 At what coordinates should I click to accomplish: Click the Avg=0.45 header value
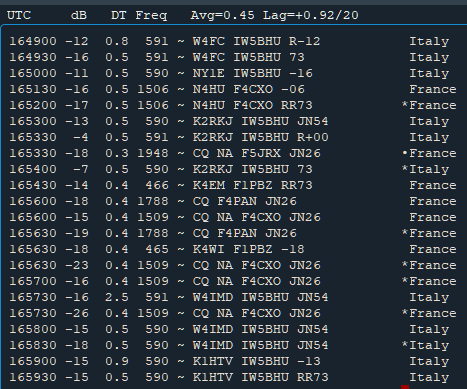223,15
